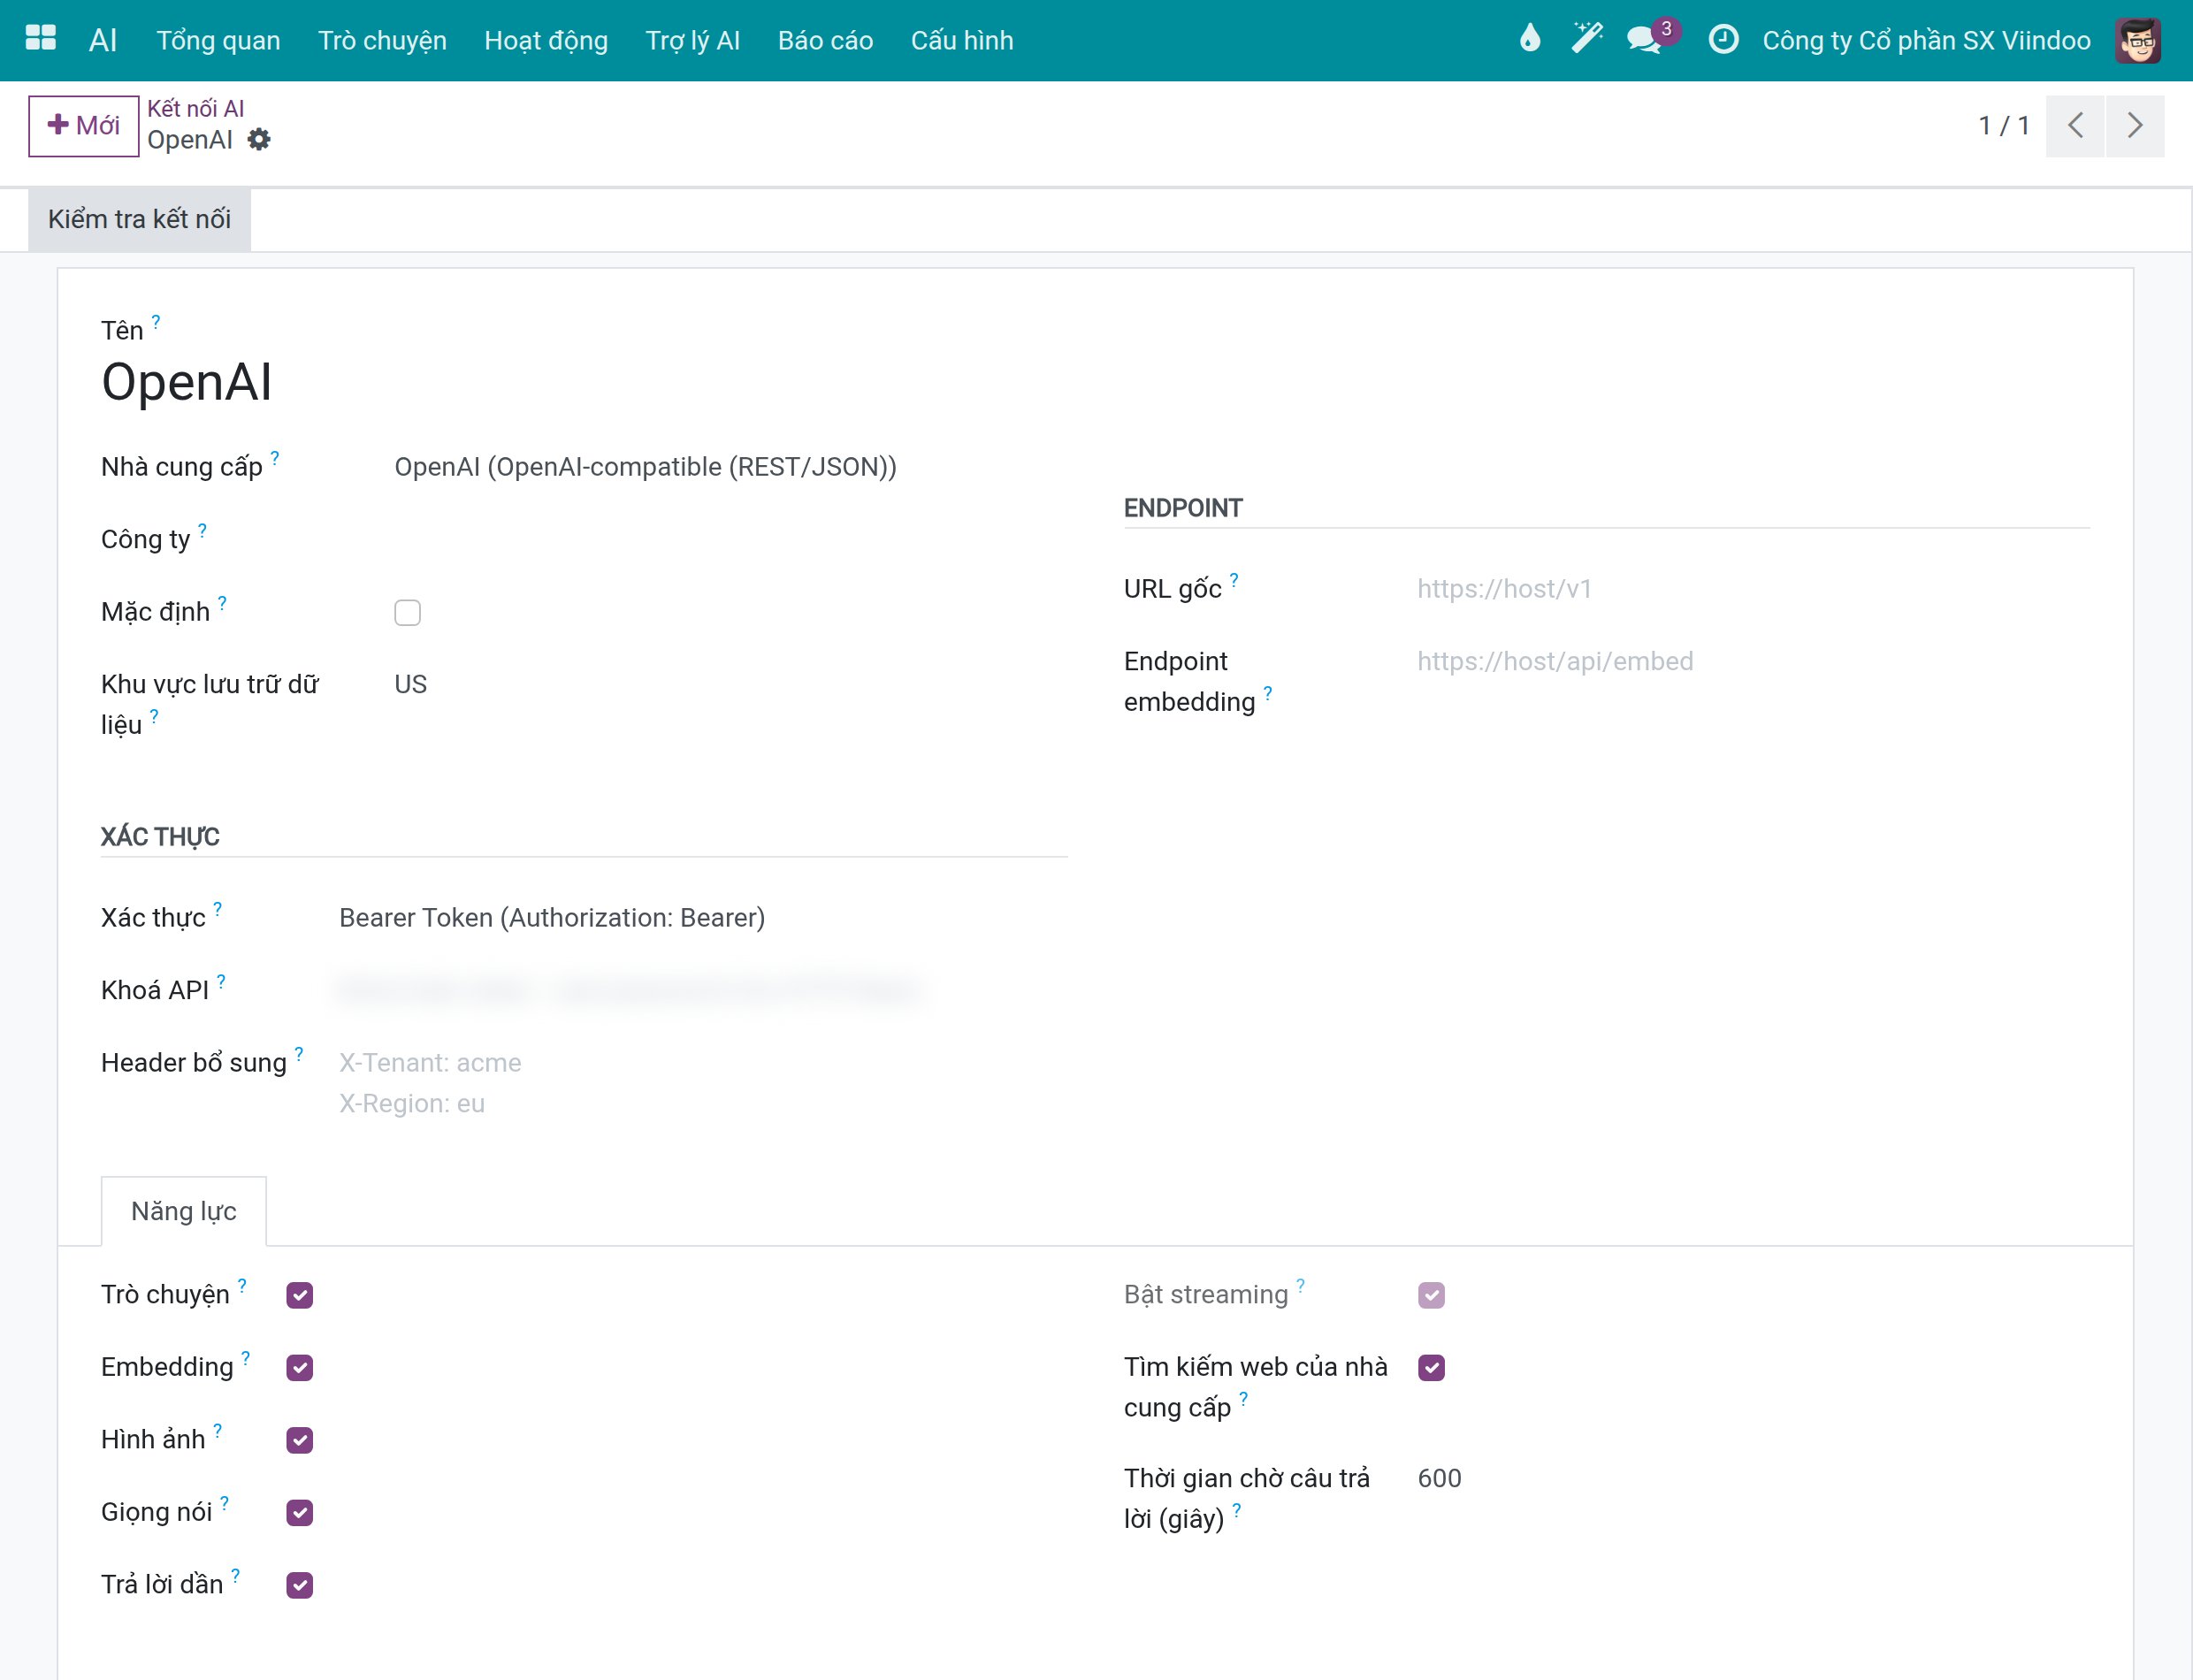This screenshot has height=1680, width=2193.
Task: Select the Năng lực tab
Action: [x=184, y=1211]
